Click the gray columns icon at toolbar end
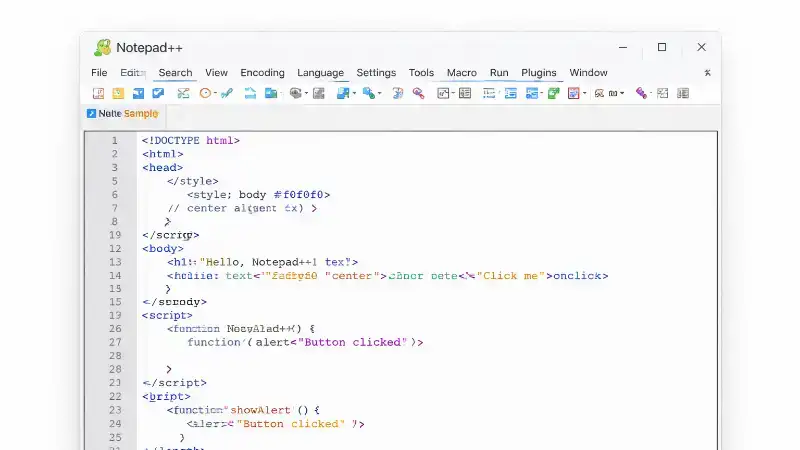The width and height of the screenshot is (800, 450). (x=683, y=93)
